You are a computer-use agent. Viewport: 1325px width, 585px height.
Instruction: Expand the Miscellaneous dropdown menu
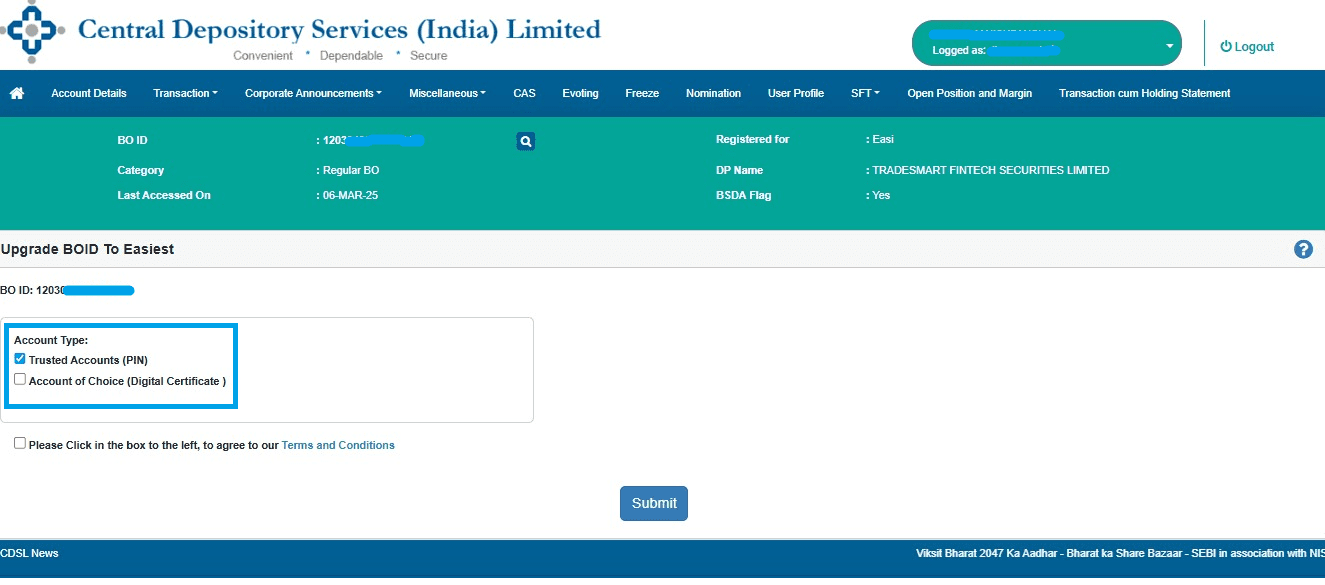pos(447,93)
